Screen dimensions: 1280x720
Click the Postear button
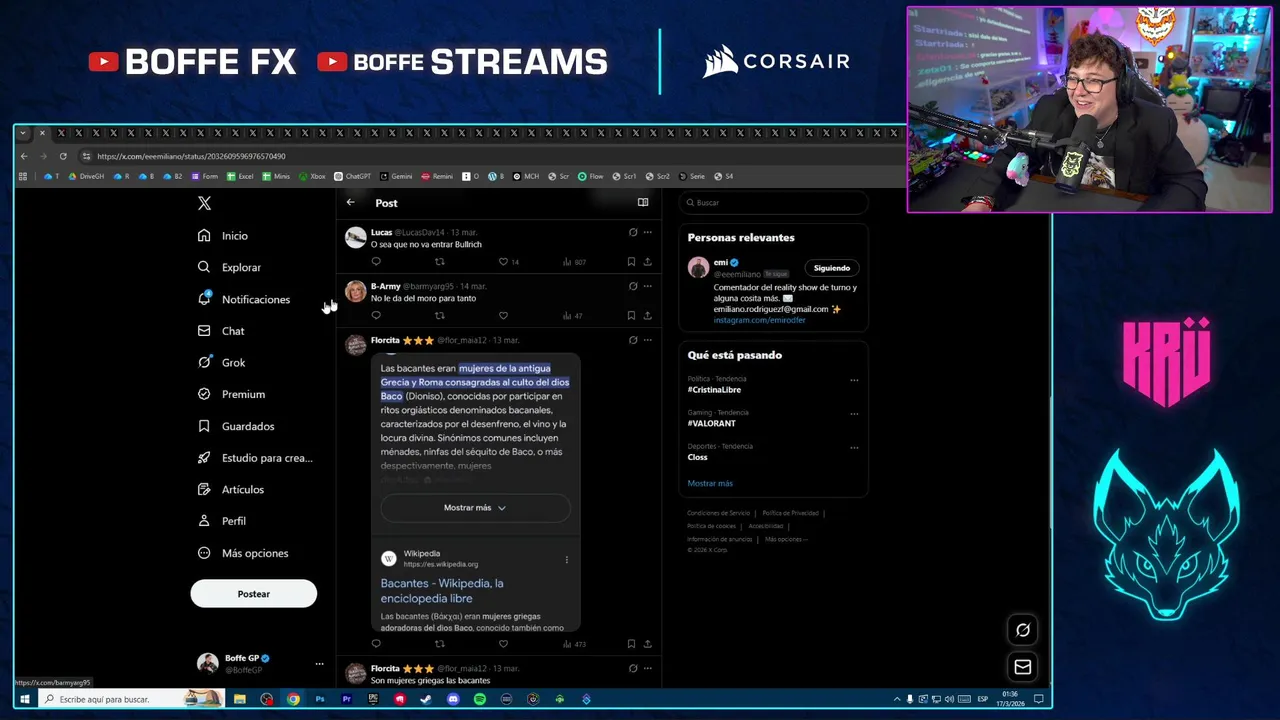click(x=254, y=594)
